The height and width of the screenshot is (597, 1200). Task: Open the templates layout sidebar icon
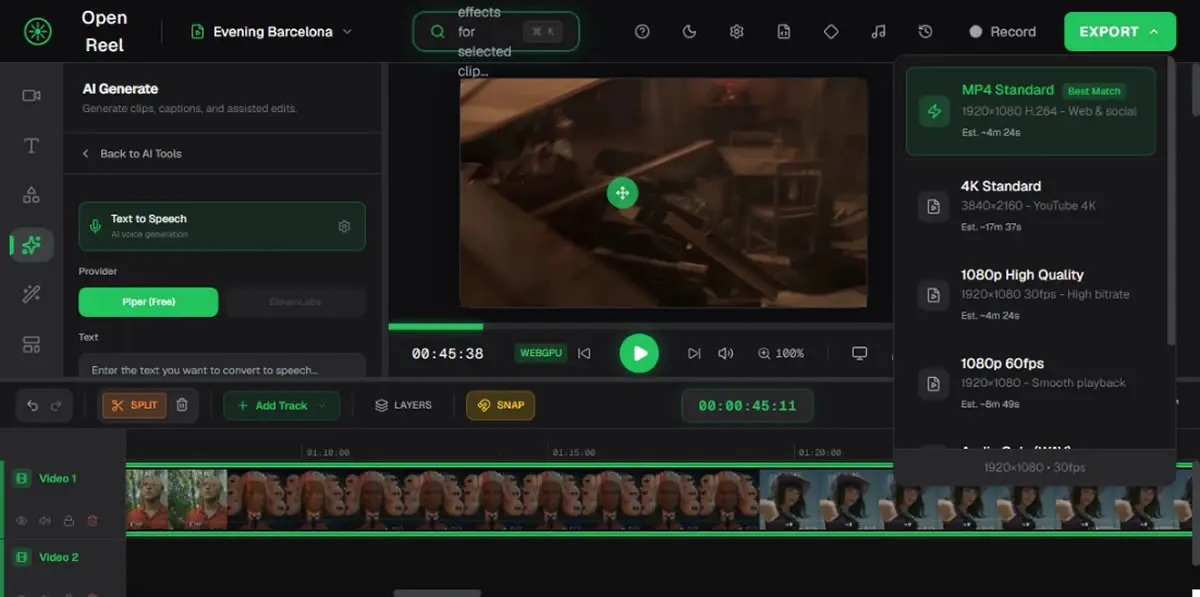click(31, 345)
